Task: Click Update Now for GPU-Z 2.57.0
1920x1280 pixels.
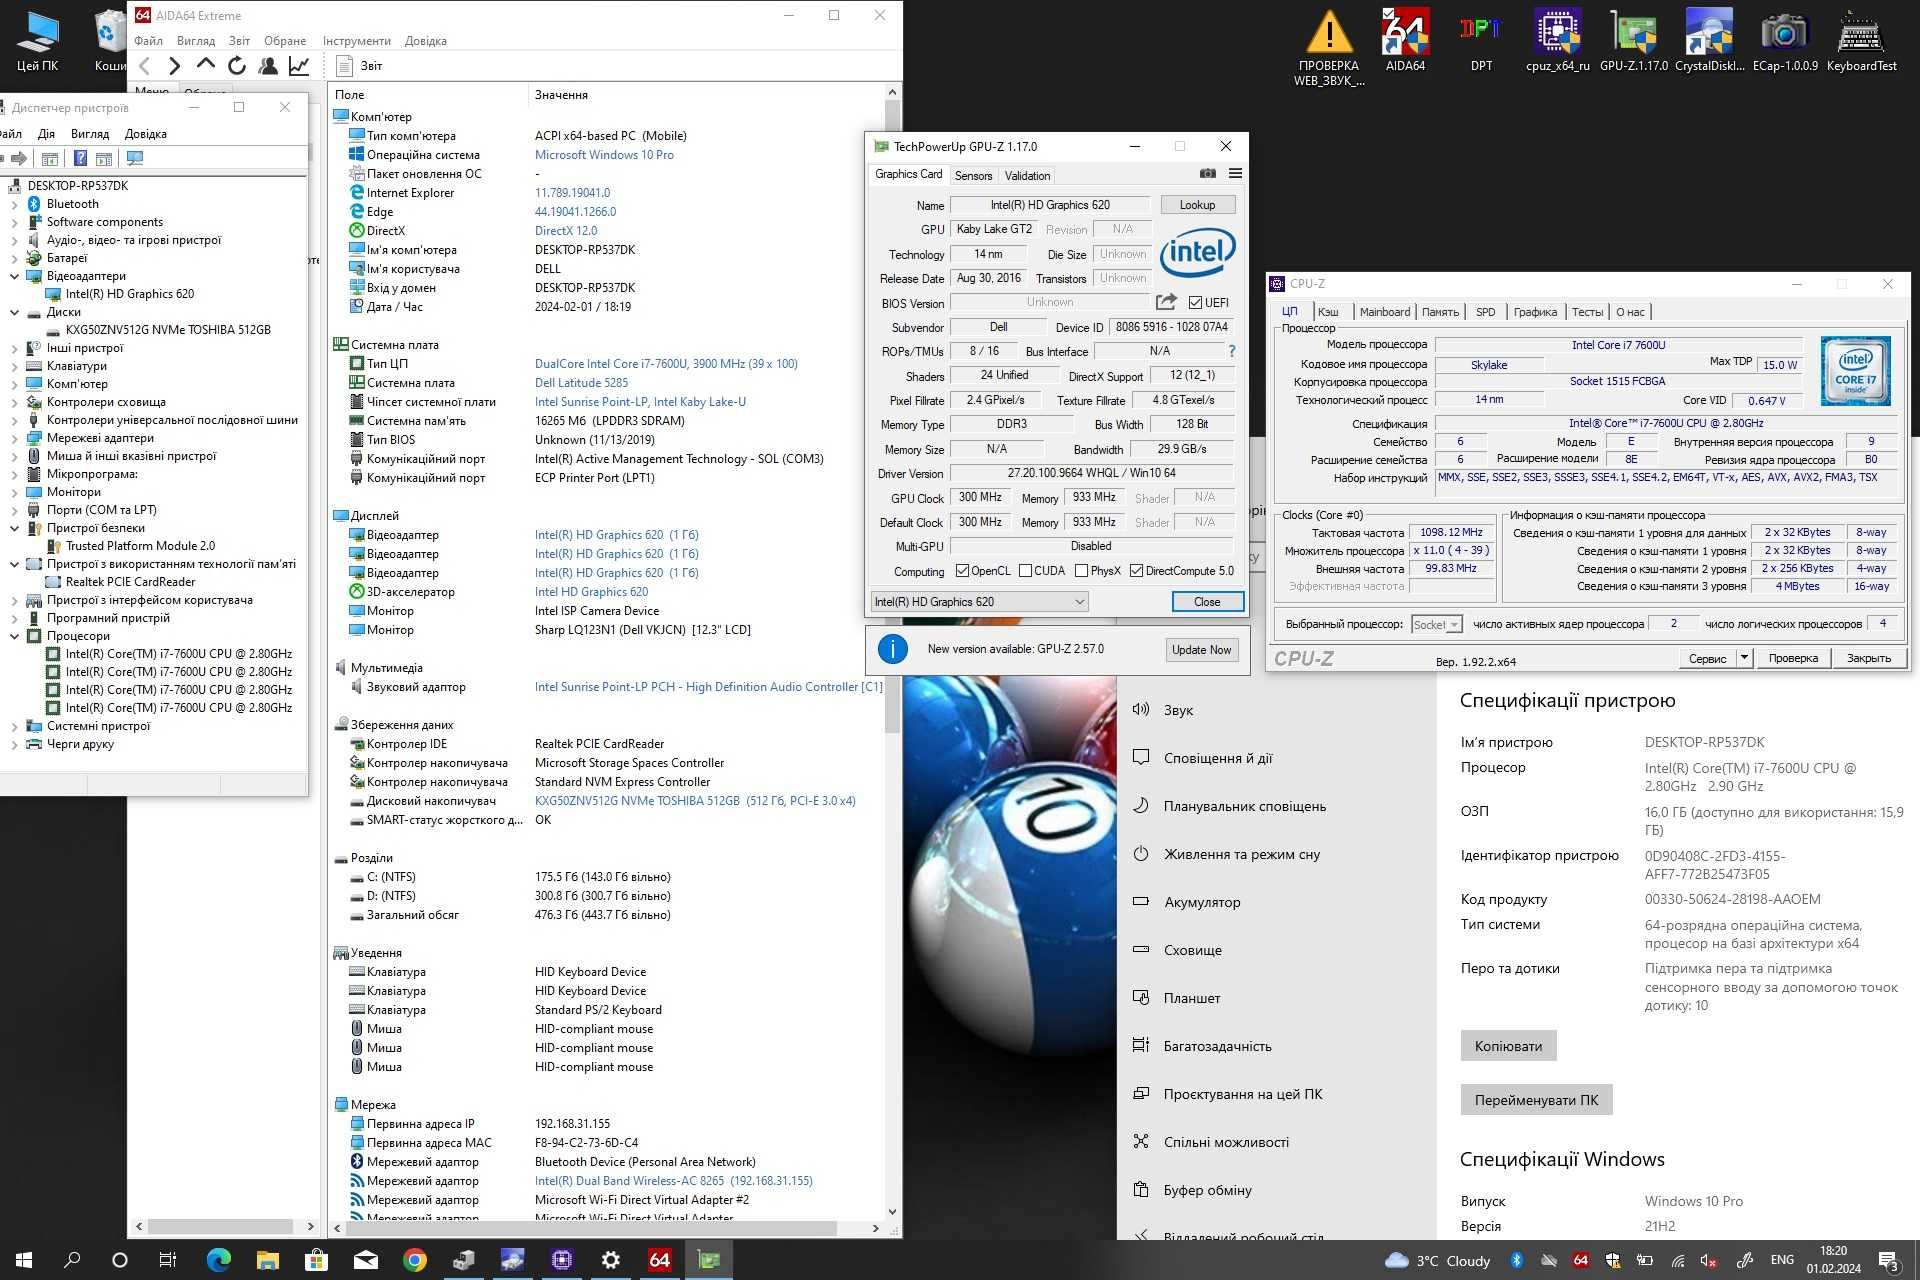Action: (1199, 649)
